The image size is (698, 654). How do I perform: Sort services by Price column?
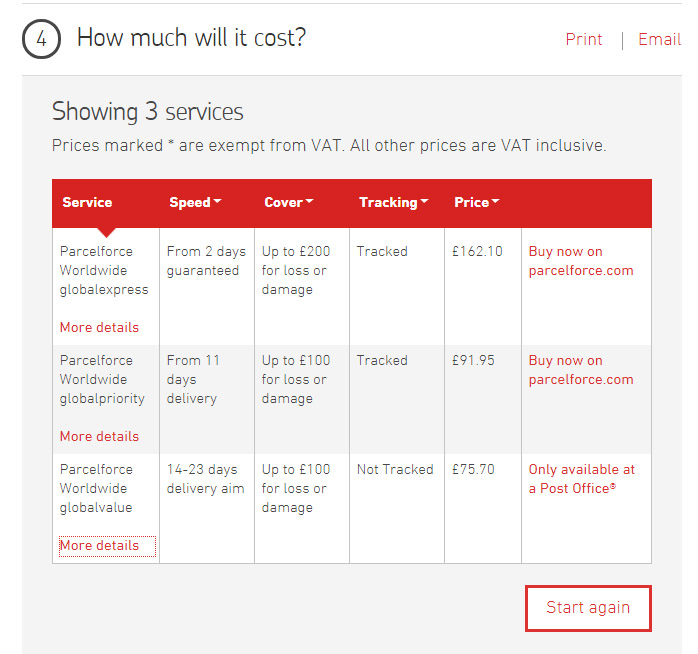476,202
